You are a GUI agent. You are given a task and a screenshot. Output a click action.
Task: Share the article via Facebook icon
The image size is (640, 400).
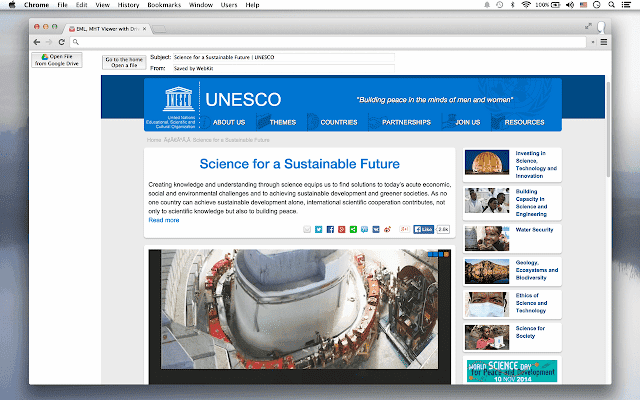pos(330,229)
